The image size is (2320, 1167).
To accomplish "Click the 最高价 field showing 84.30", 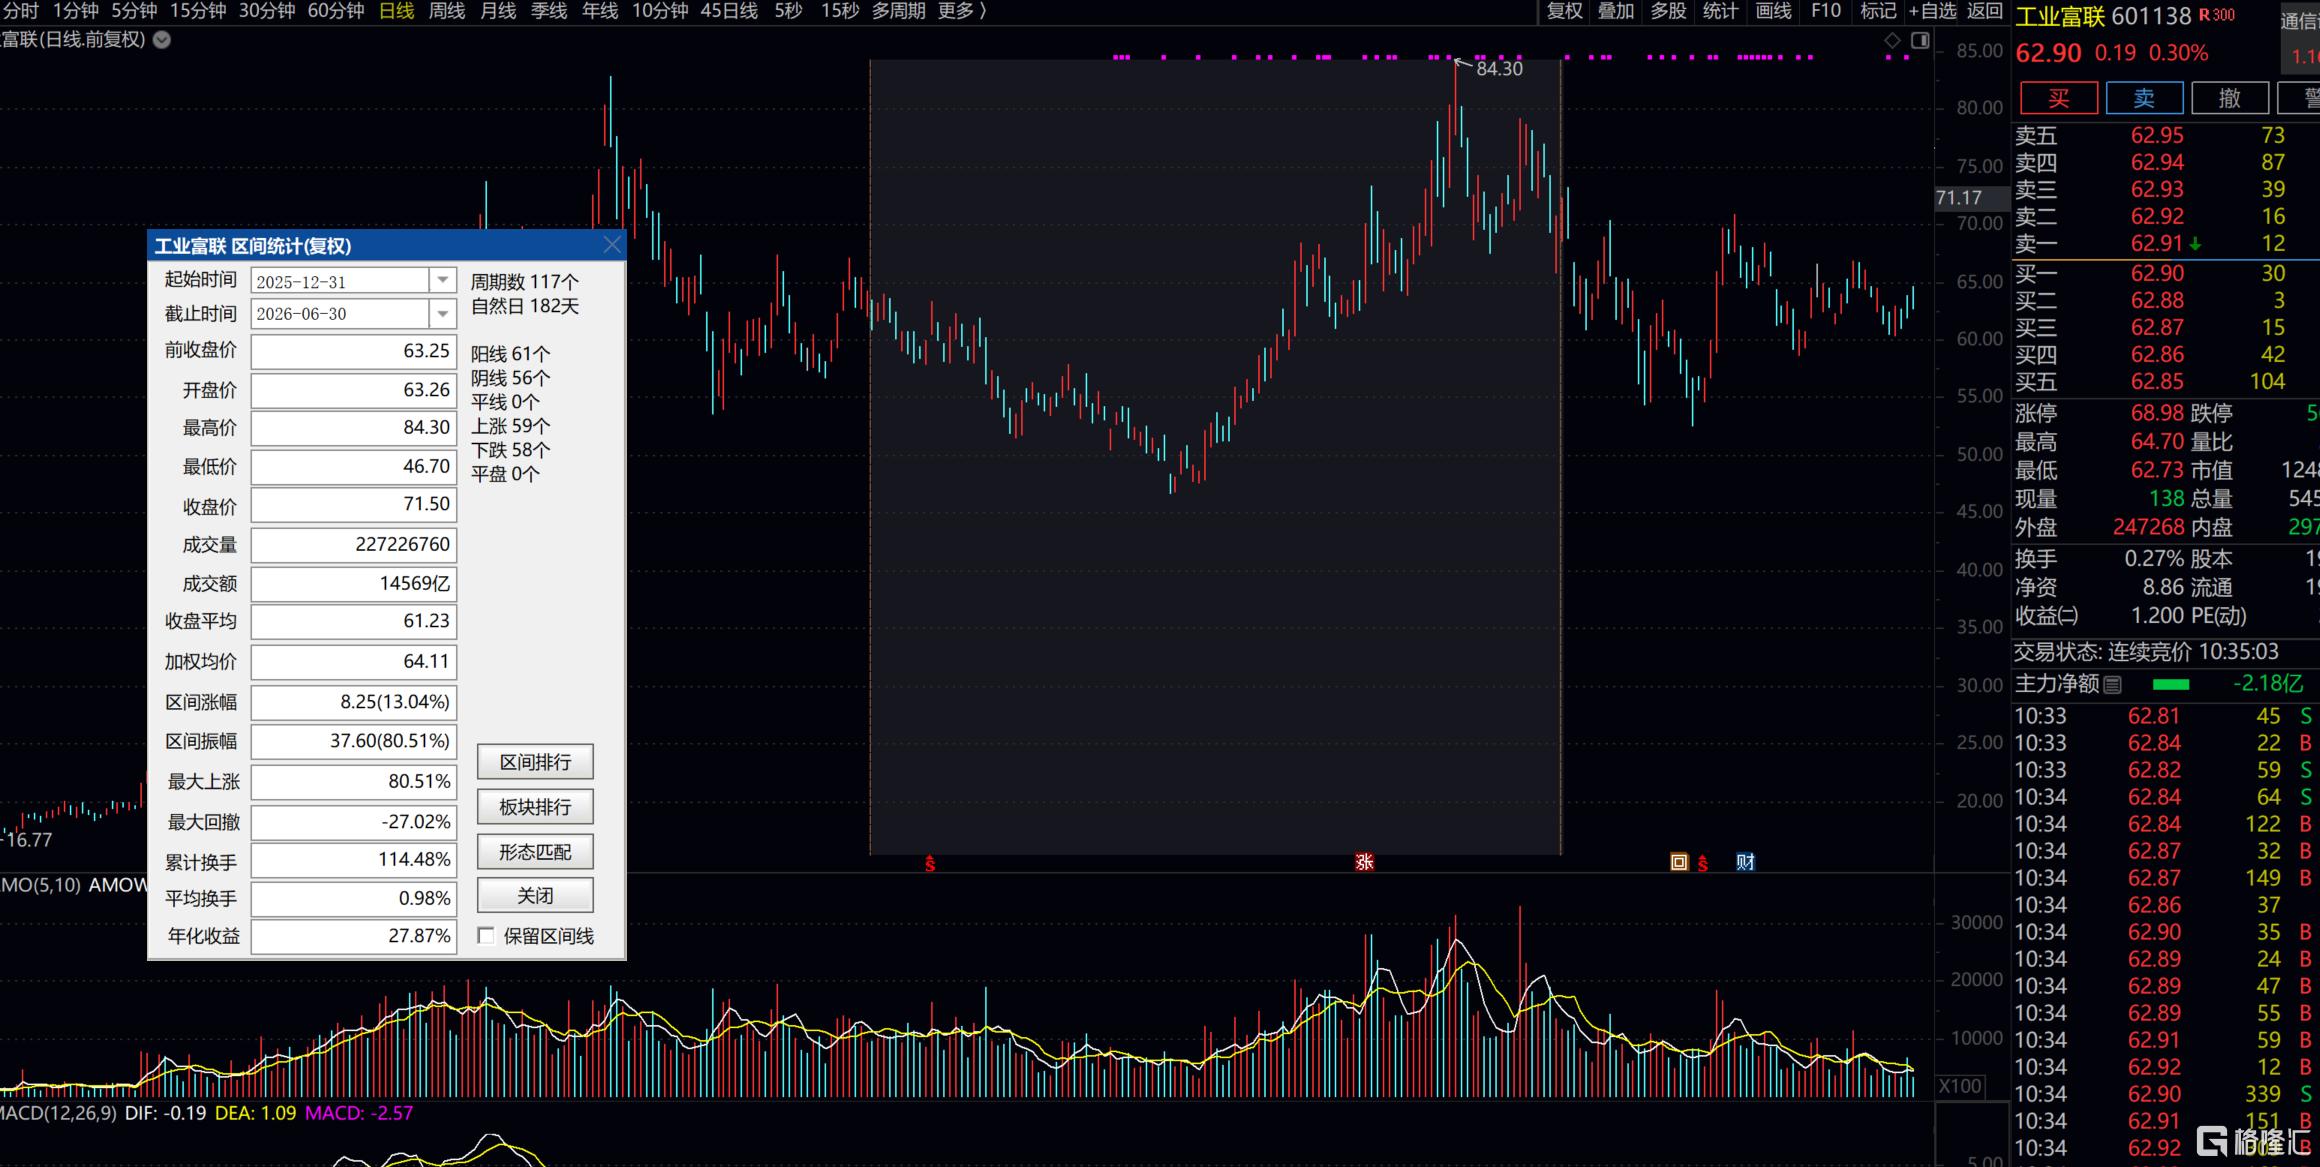I will (x=354, y=429).
